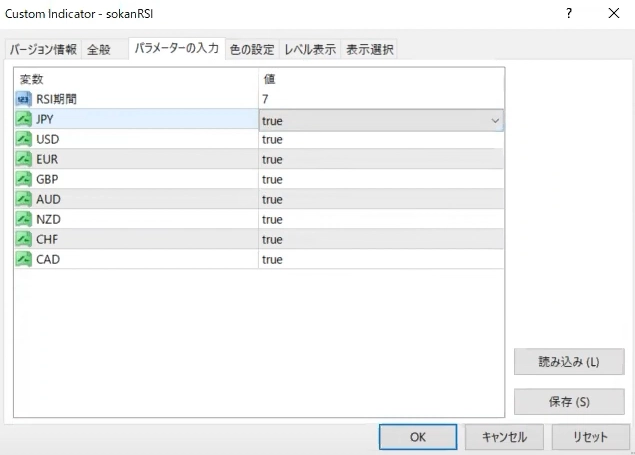The height and width of the screenshot is (455, 635).
Task: Click the green icon next to CHF
Action: click(x=23, y=239)
